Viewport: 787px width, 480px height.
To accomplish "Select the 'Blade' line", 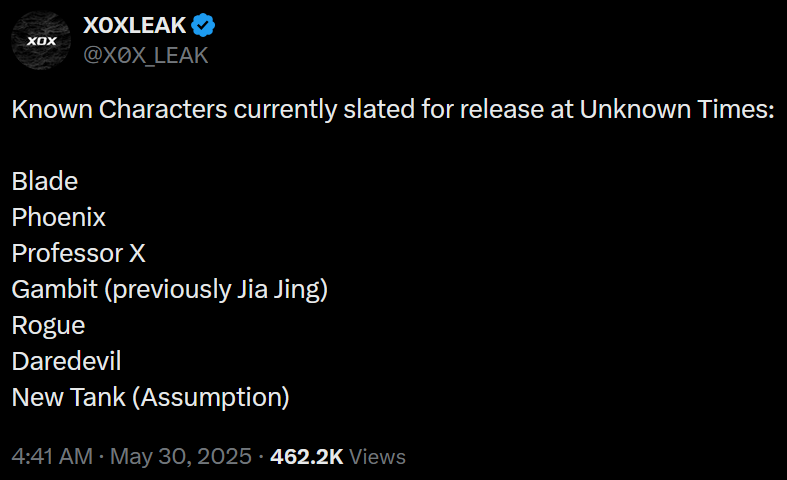I will pos(45,181).
